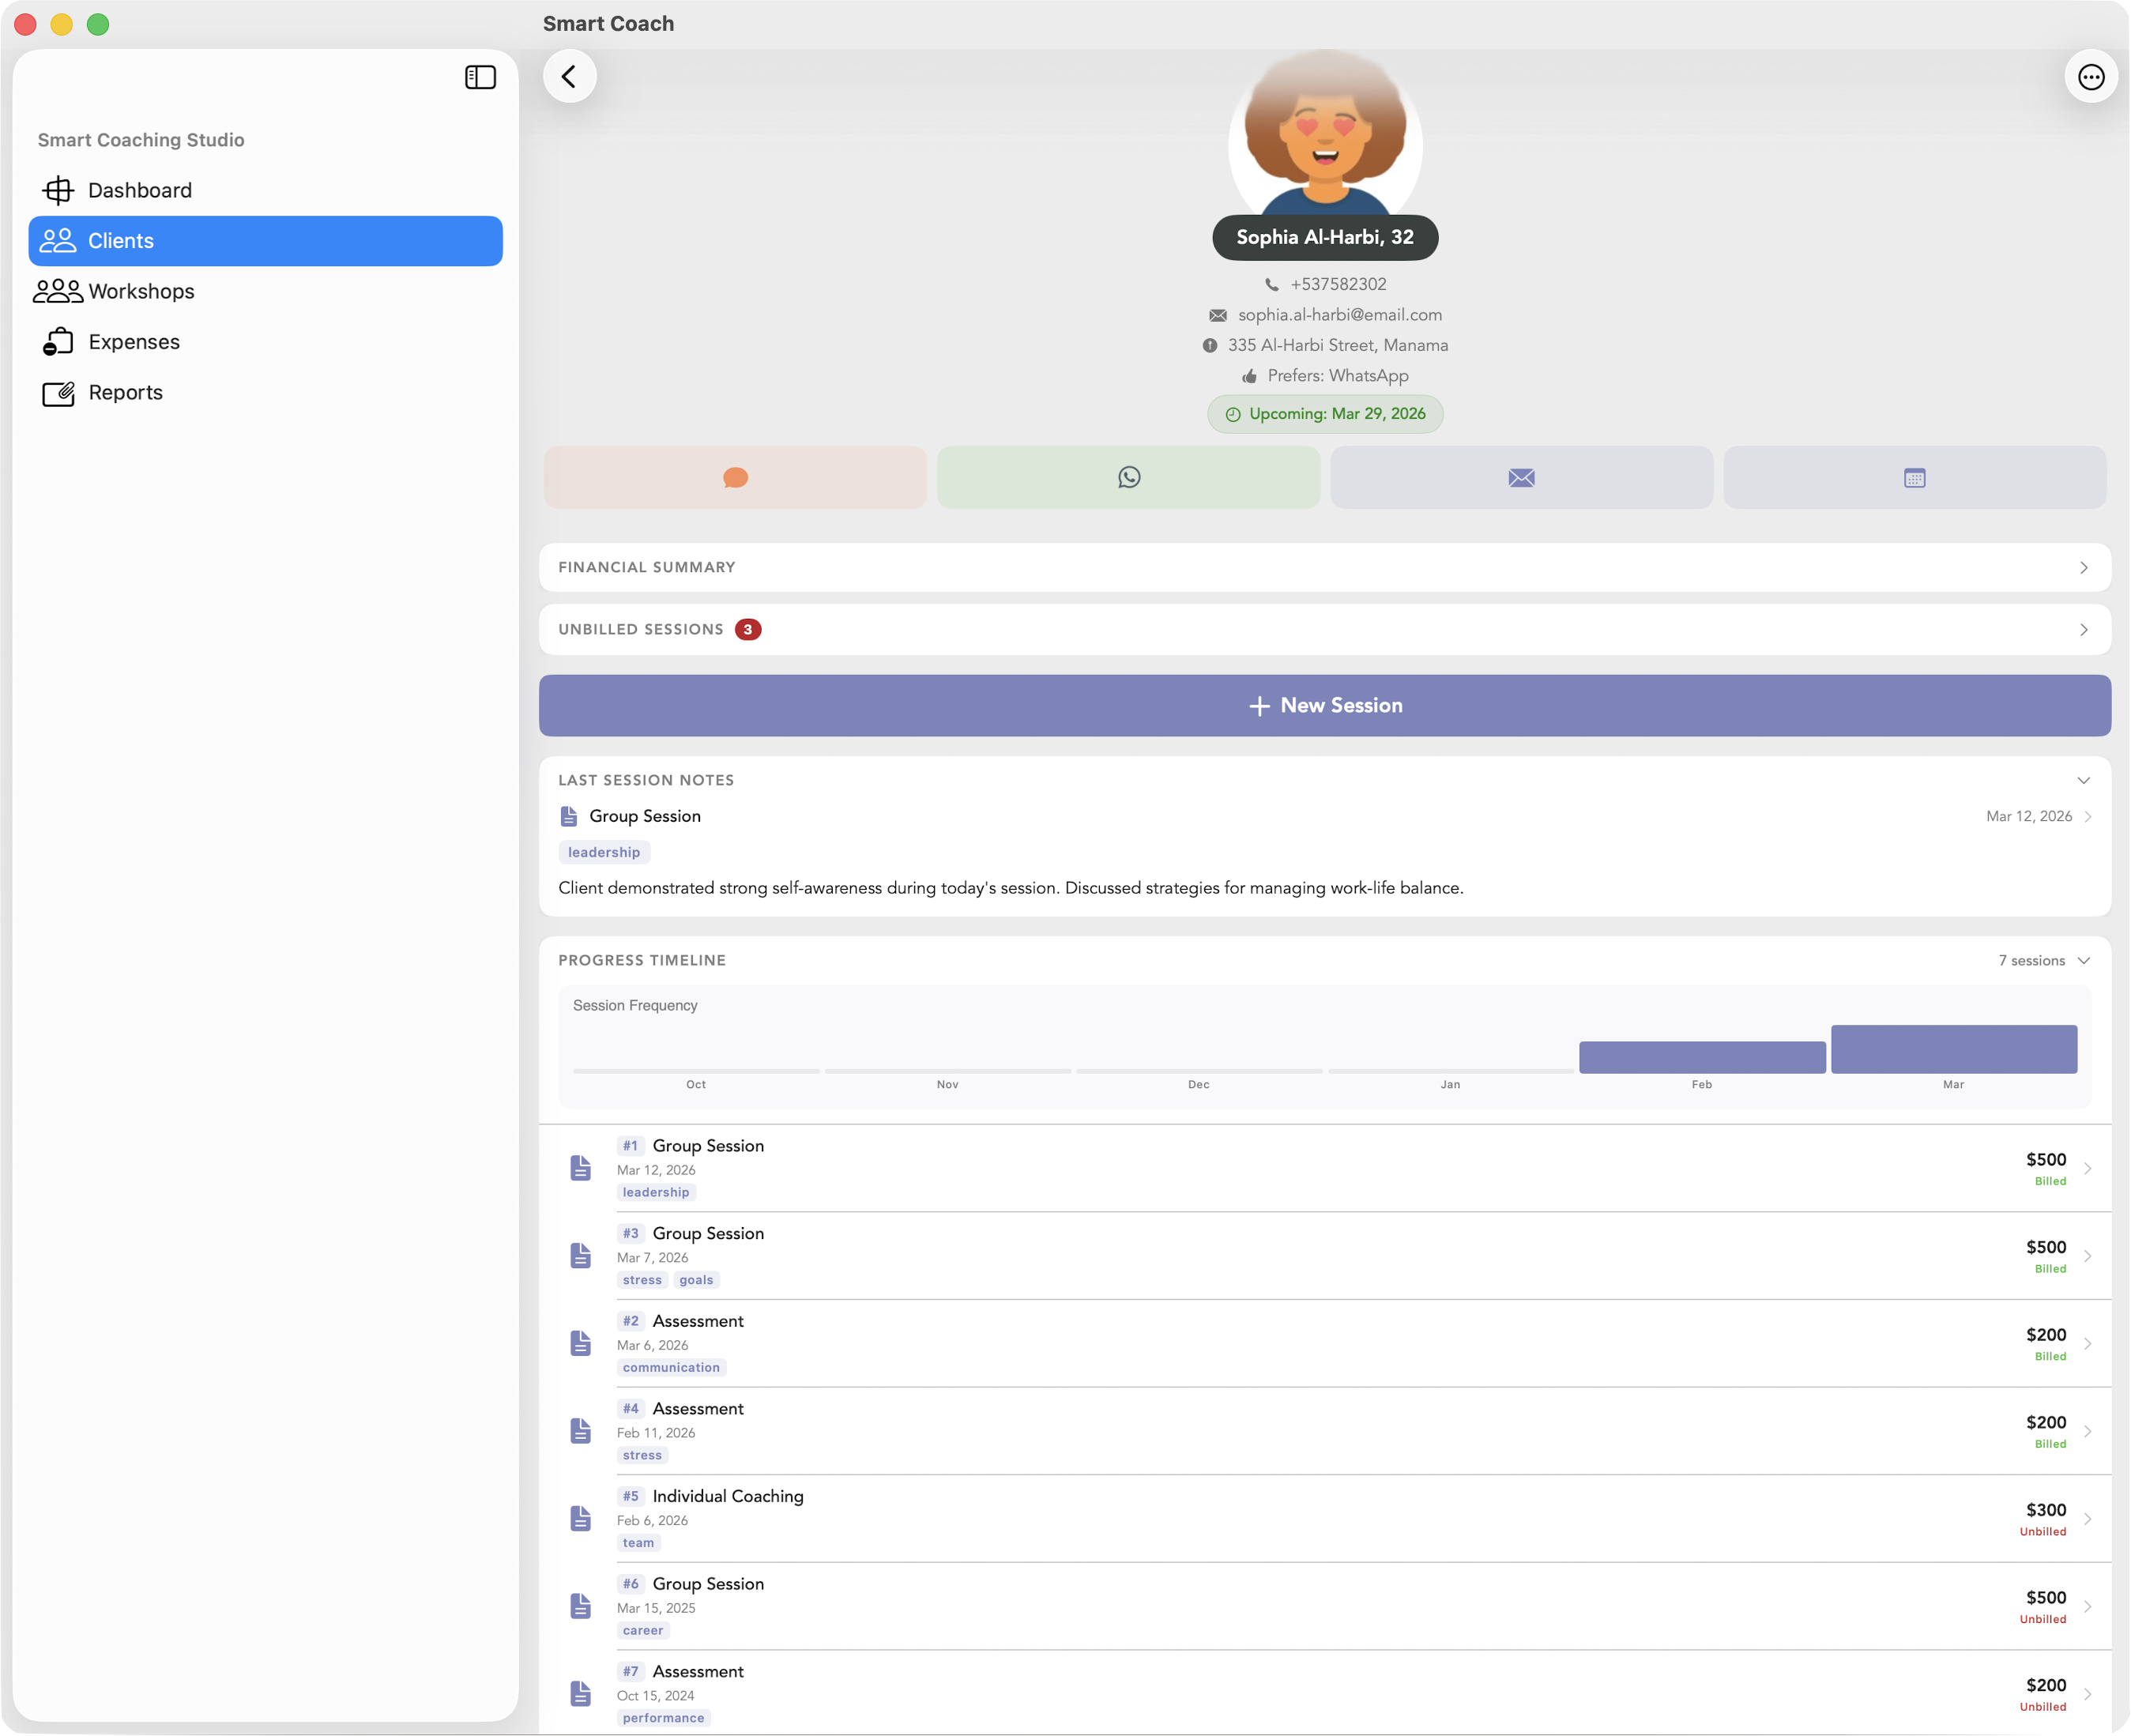Expand session #3 with its right chevron
This screenshot has height=1736, width=2131.
pos(2087,1257)
